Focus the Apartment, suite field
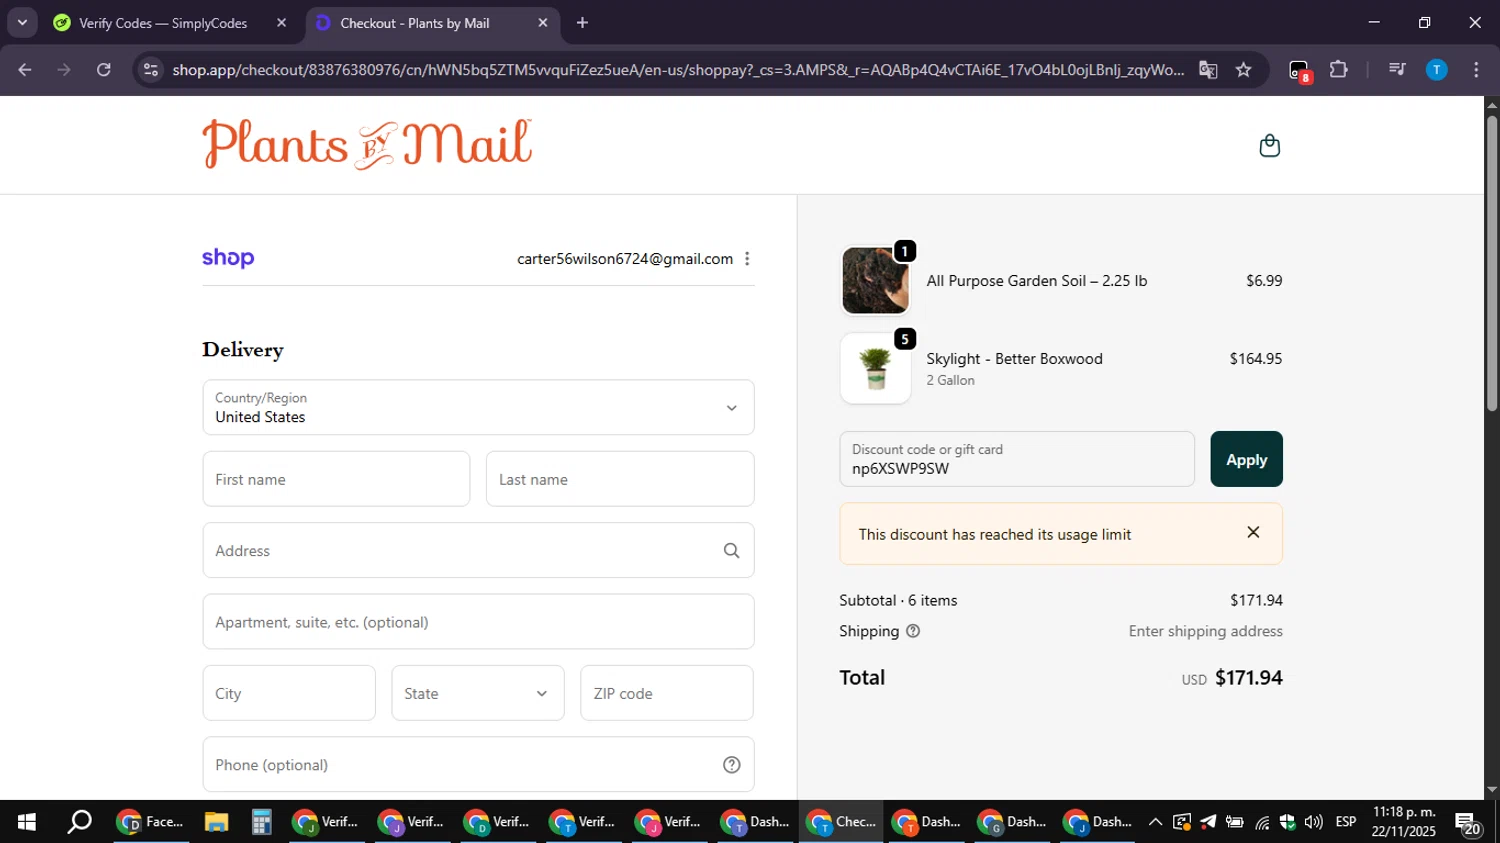1500x843 pixels. click(478, 622)
